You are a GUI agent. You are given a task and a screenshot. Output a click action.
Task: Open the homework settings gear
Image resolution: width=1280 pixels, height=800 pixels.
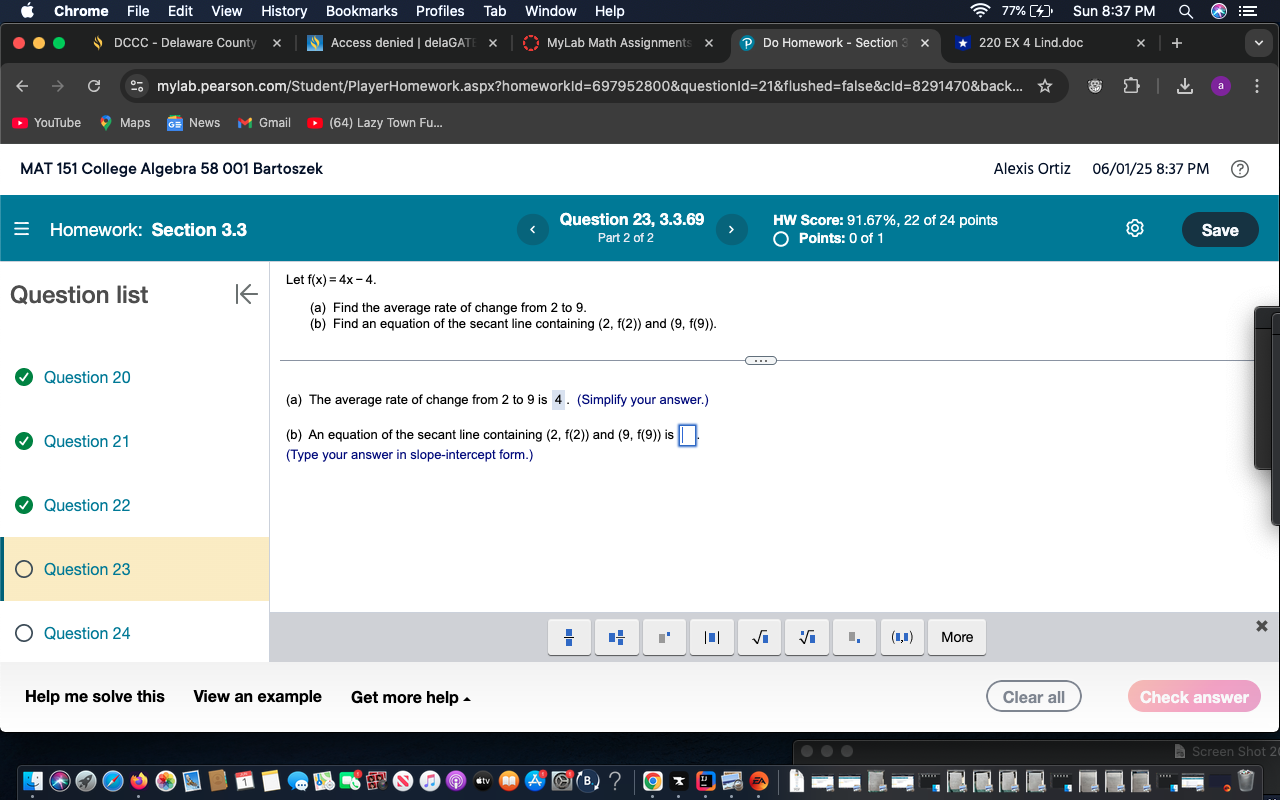coord(1135,228)
